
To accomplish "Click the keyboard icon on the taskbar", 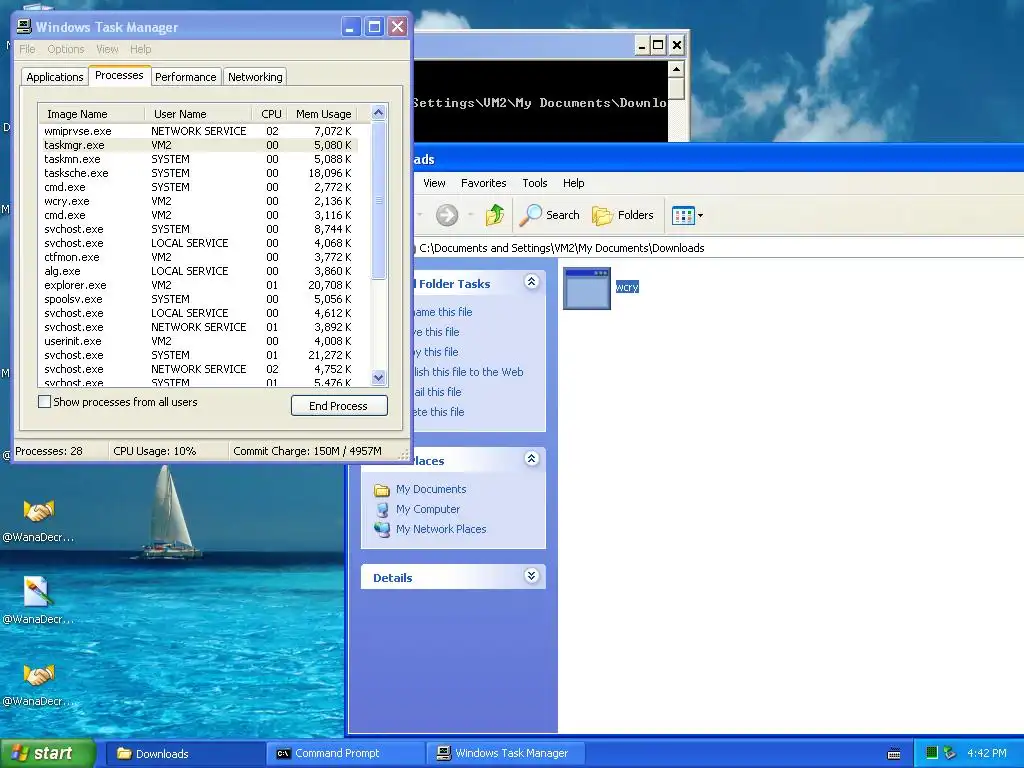I will pyautogui.click(x=894, y=754).
